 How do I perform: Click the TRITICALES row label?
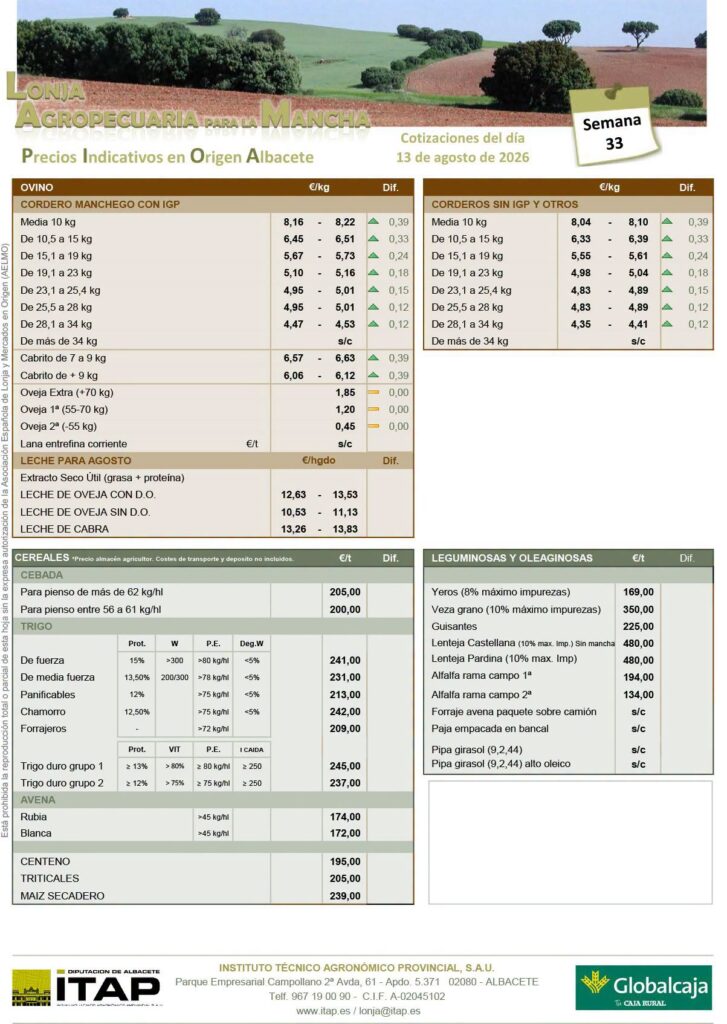click(50, 878)
